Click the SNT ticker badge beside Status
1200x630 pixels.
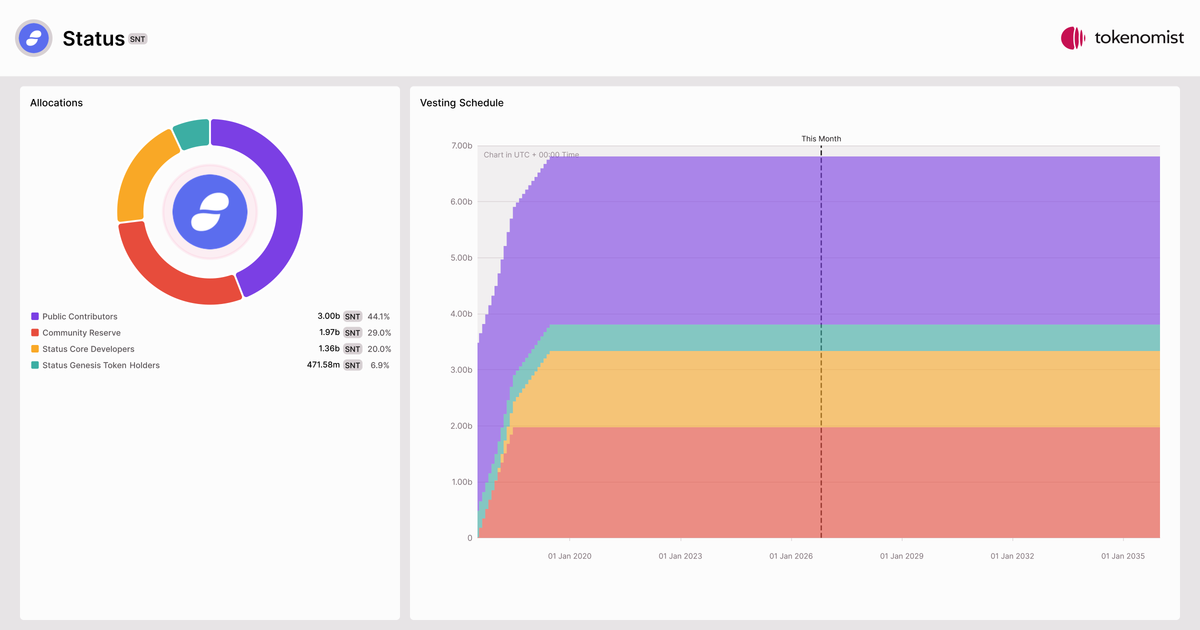[138, 39]
